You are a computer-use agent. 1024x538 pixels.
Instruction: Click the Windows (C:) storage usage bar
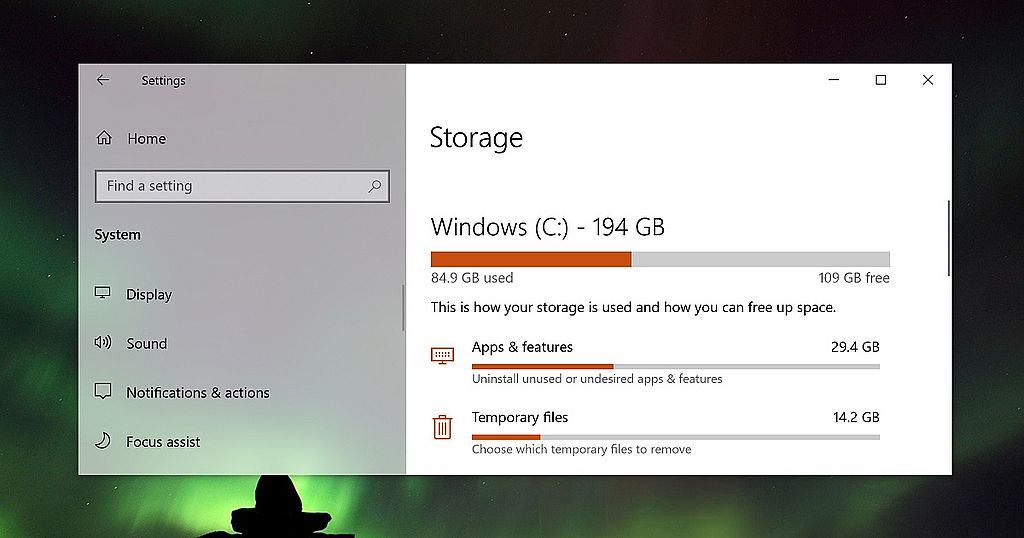(660, 259)
